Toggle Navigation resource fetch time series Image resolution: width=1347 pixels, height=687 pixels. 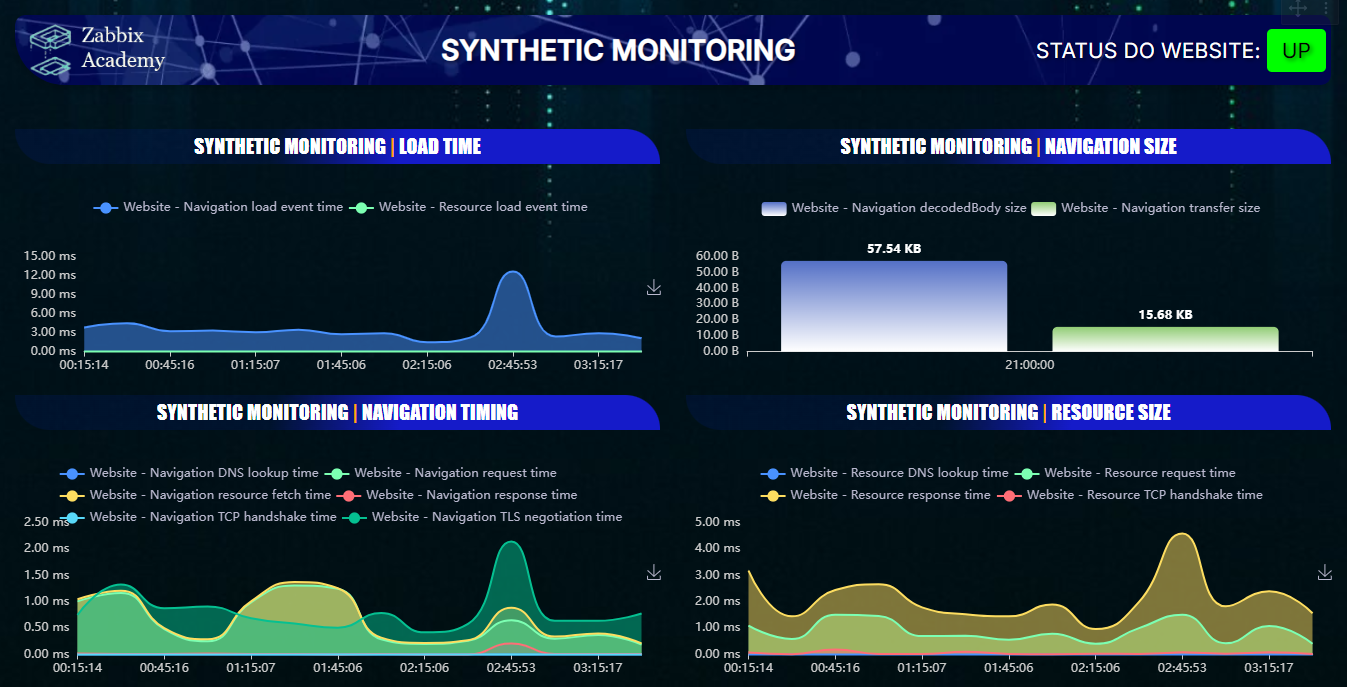pyautogui.click(x=195, y=495)
